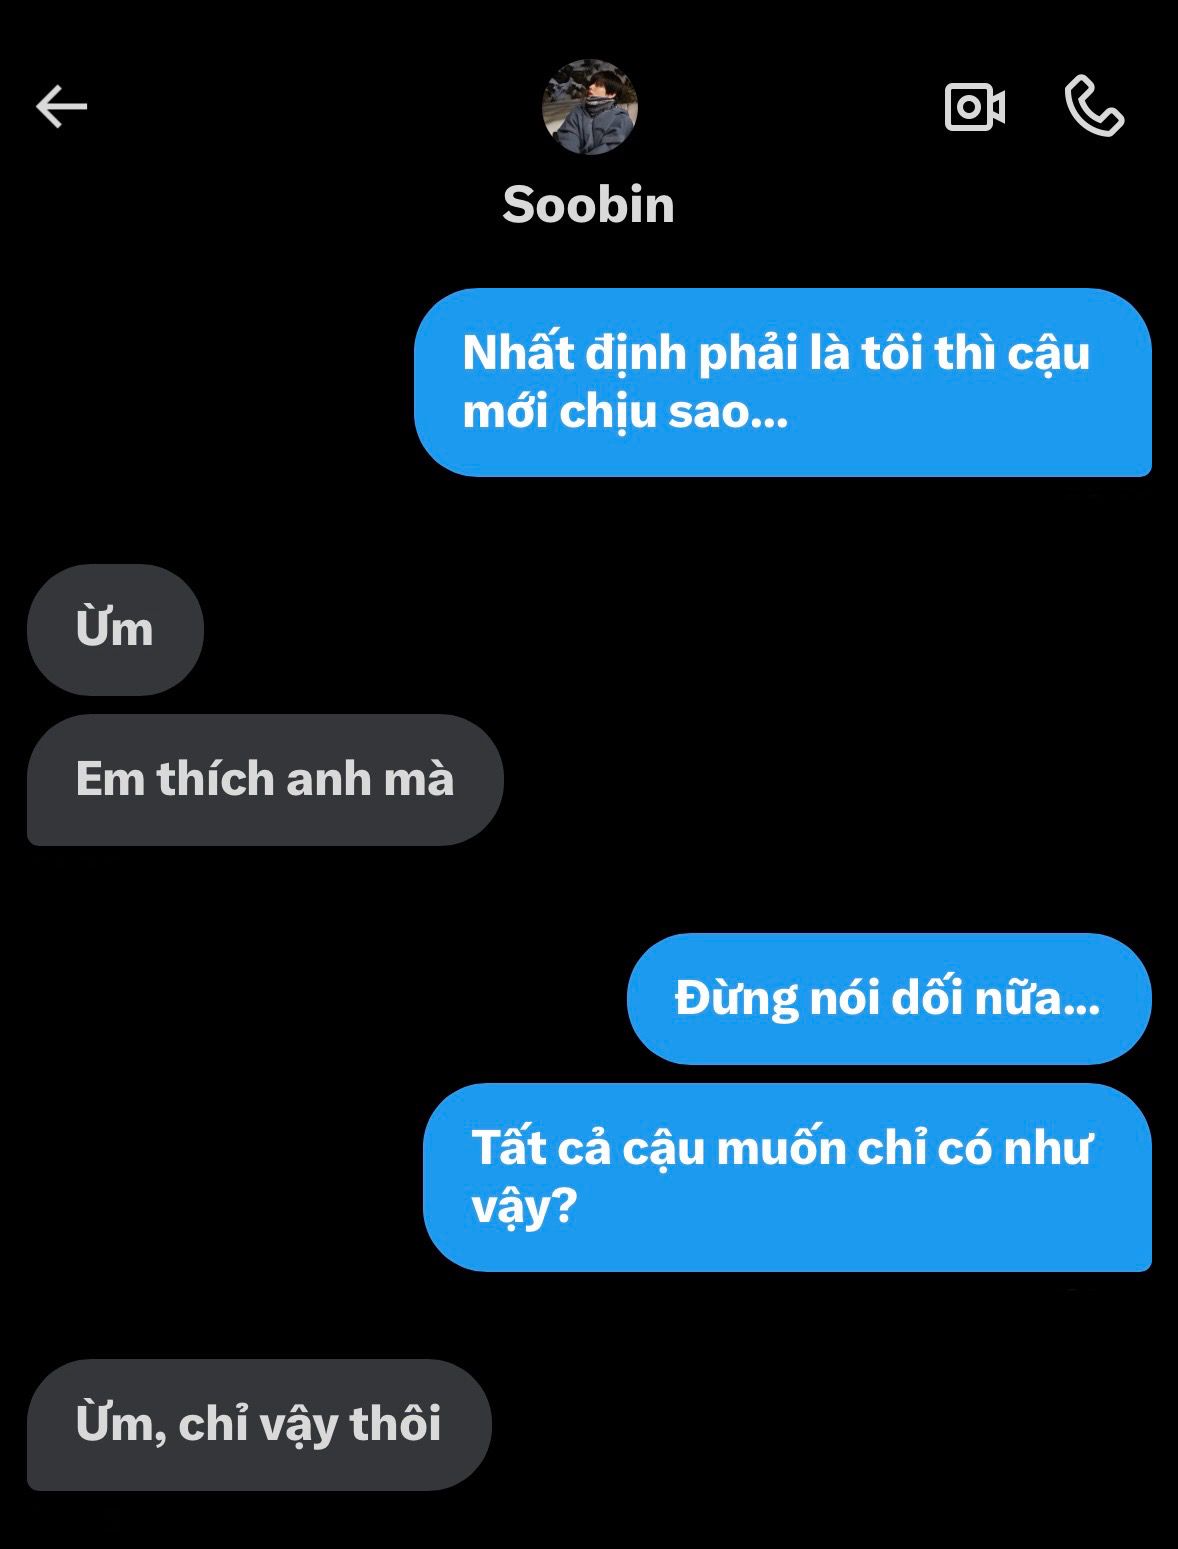View contact info via the avatar photo

pyautogui.click(x=589, y=107)
